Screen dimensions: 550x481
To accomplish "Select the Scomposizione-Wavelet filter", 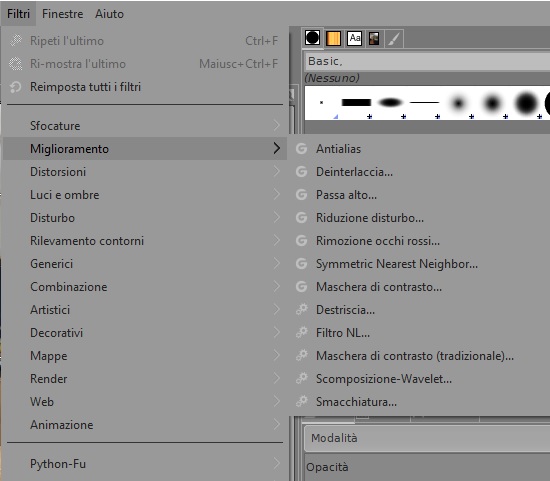I will tap(420, 379).
